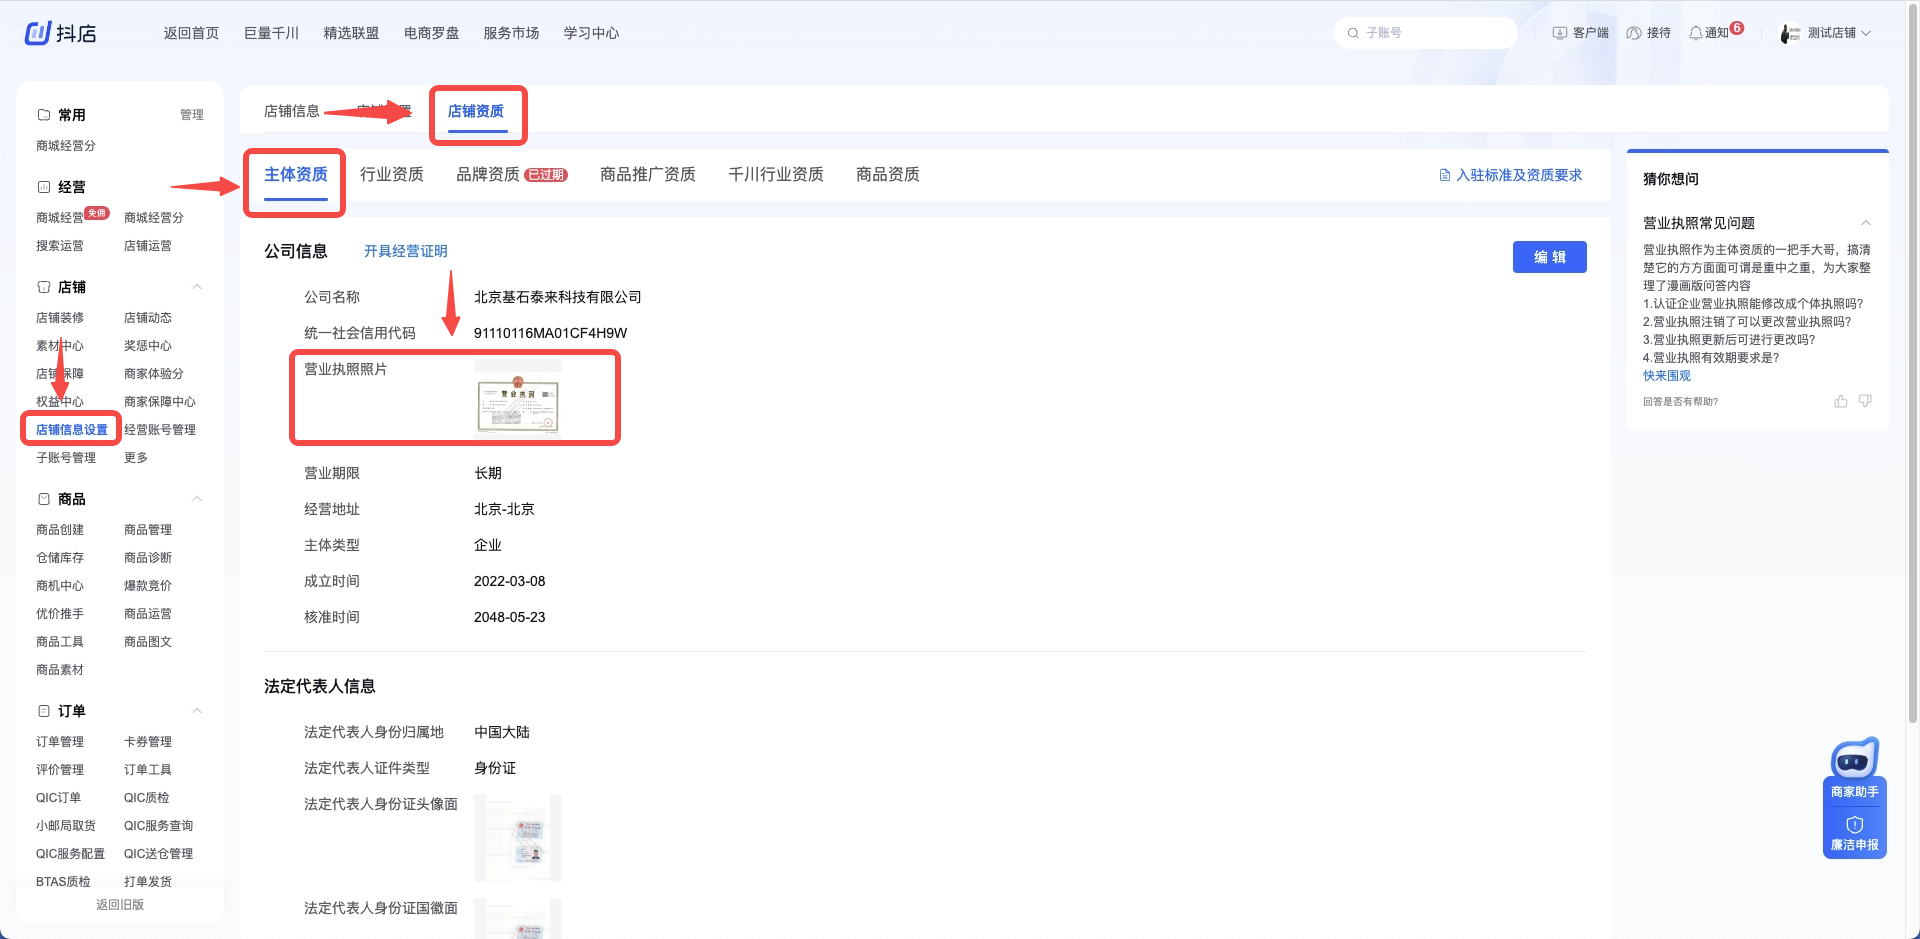This screenshot has width=1920, height=939.
Task: Click the 子账号 search field
Action: (1430, 33)
